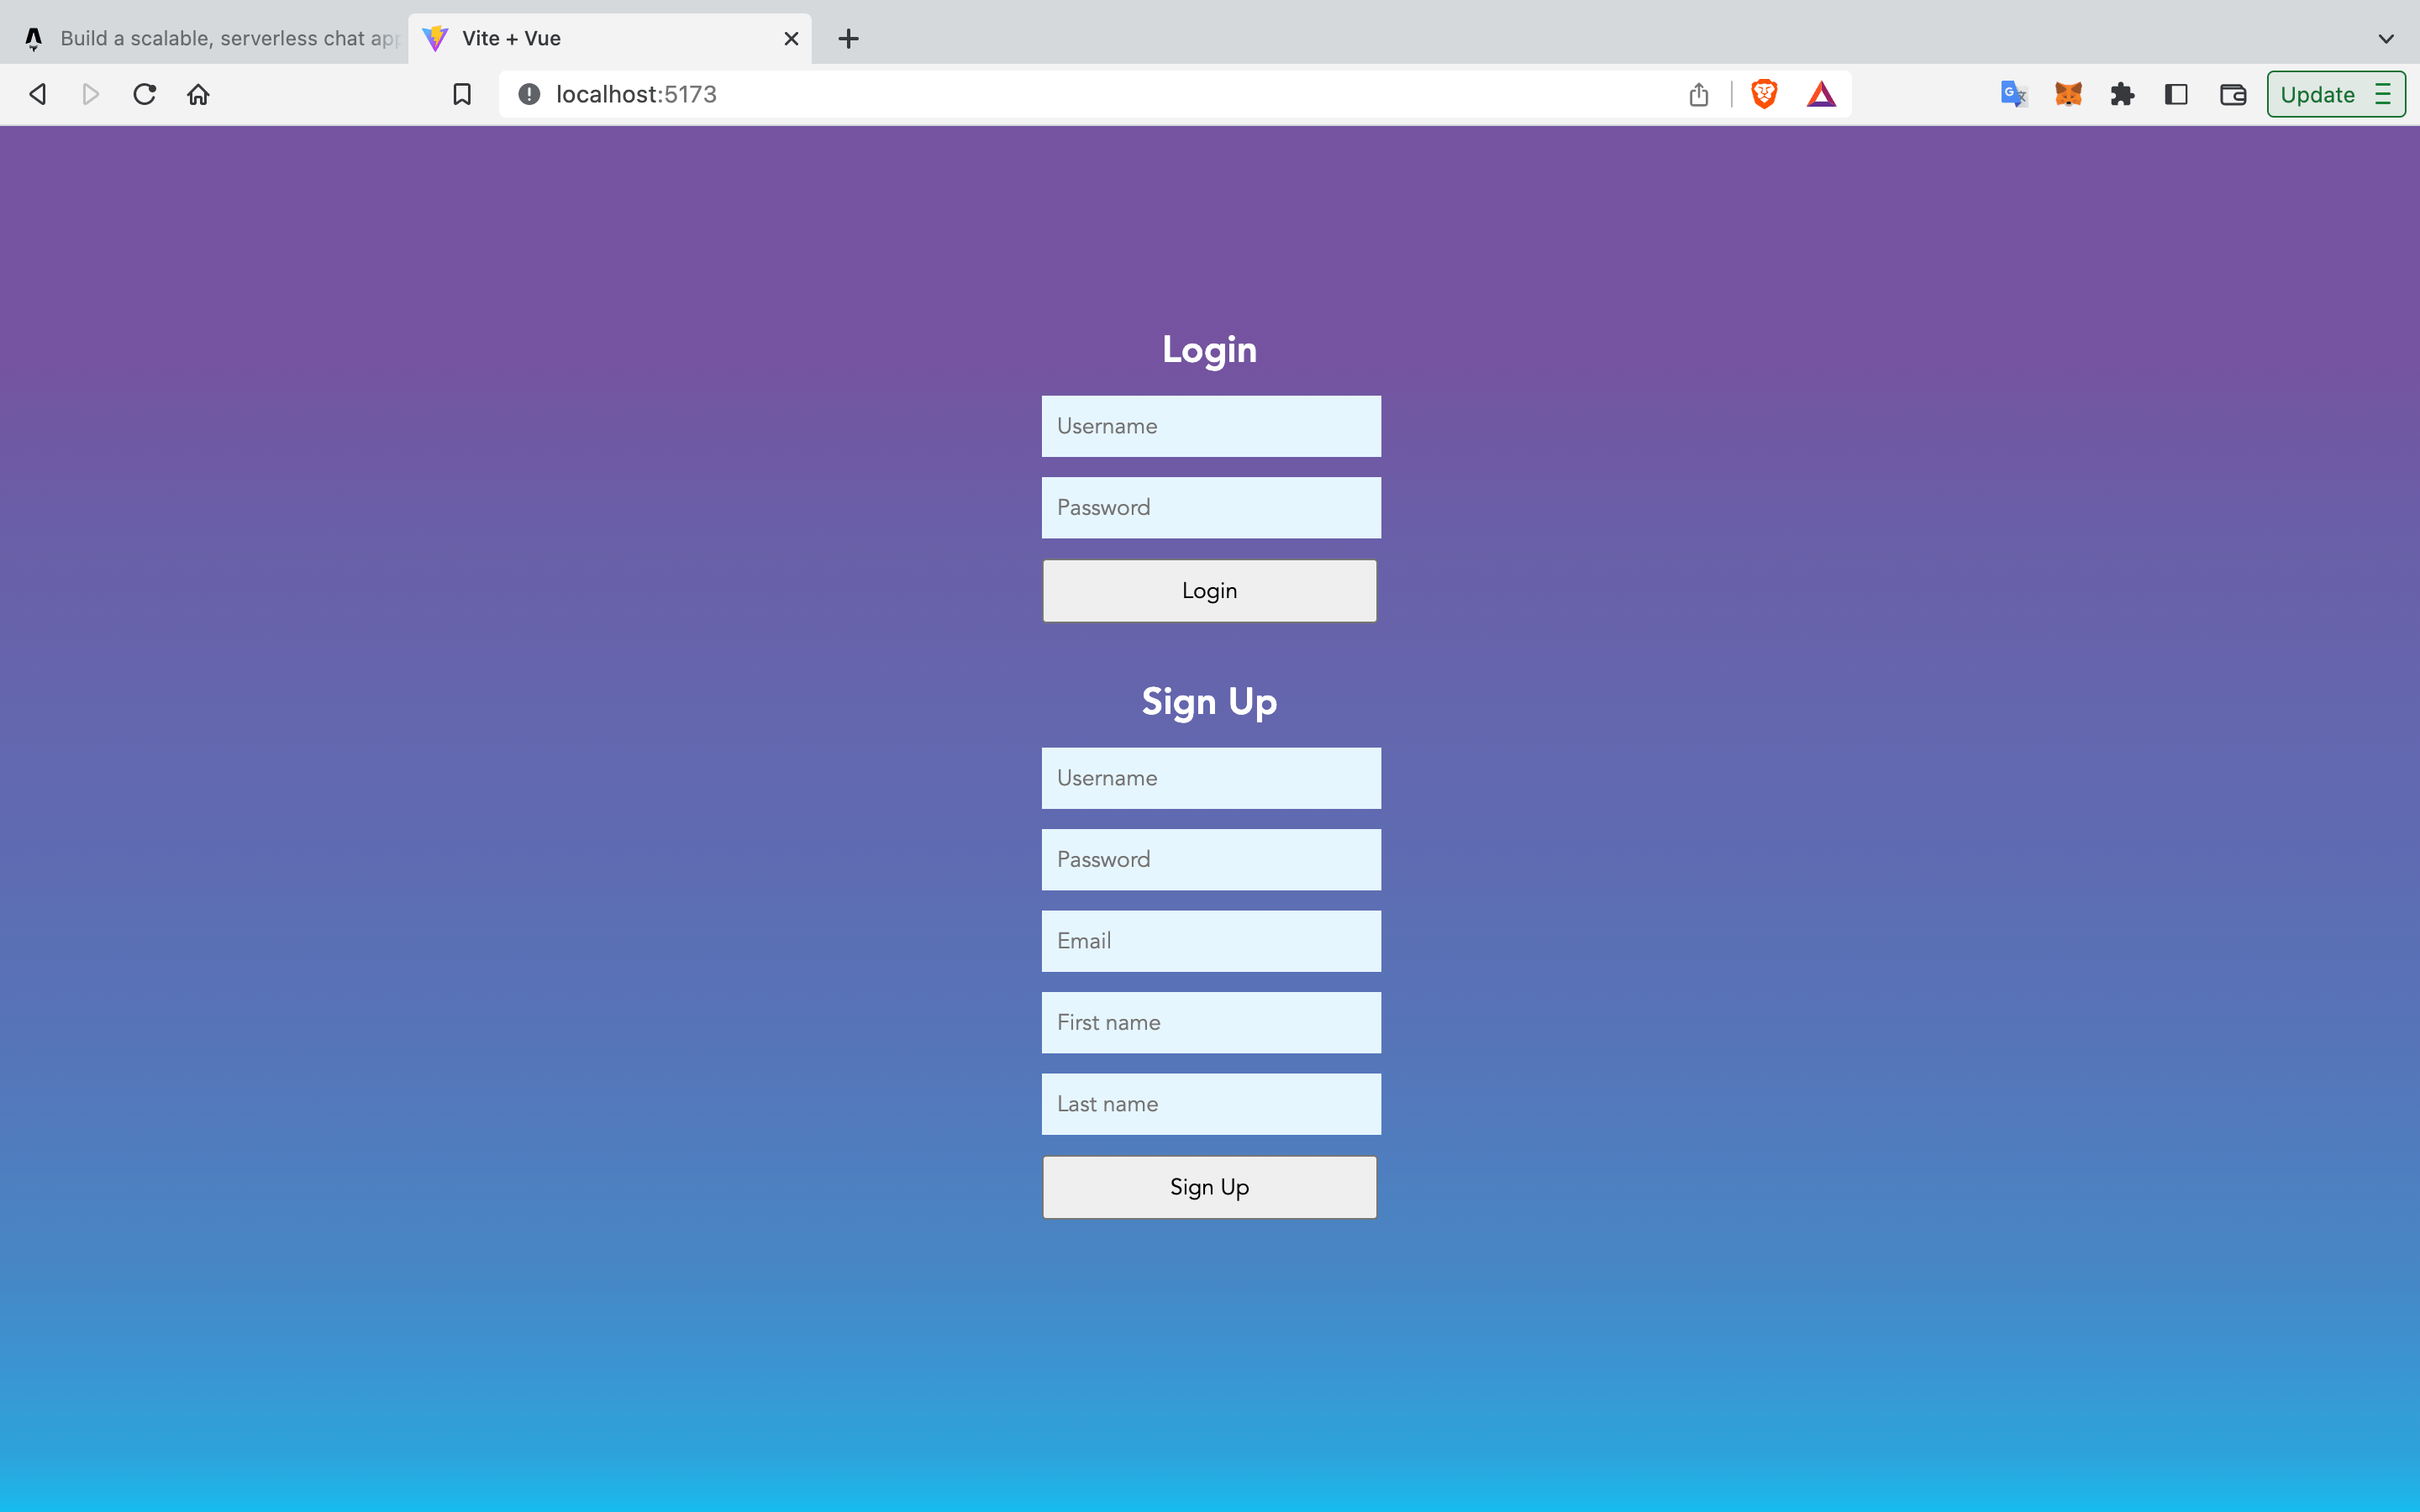This screenshot has height=1512, width=2420.
Task: Click the Username input field in Login
Action: coord(1209,425)
